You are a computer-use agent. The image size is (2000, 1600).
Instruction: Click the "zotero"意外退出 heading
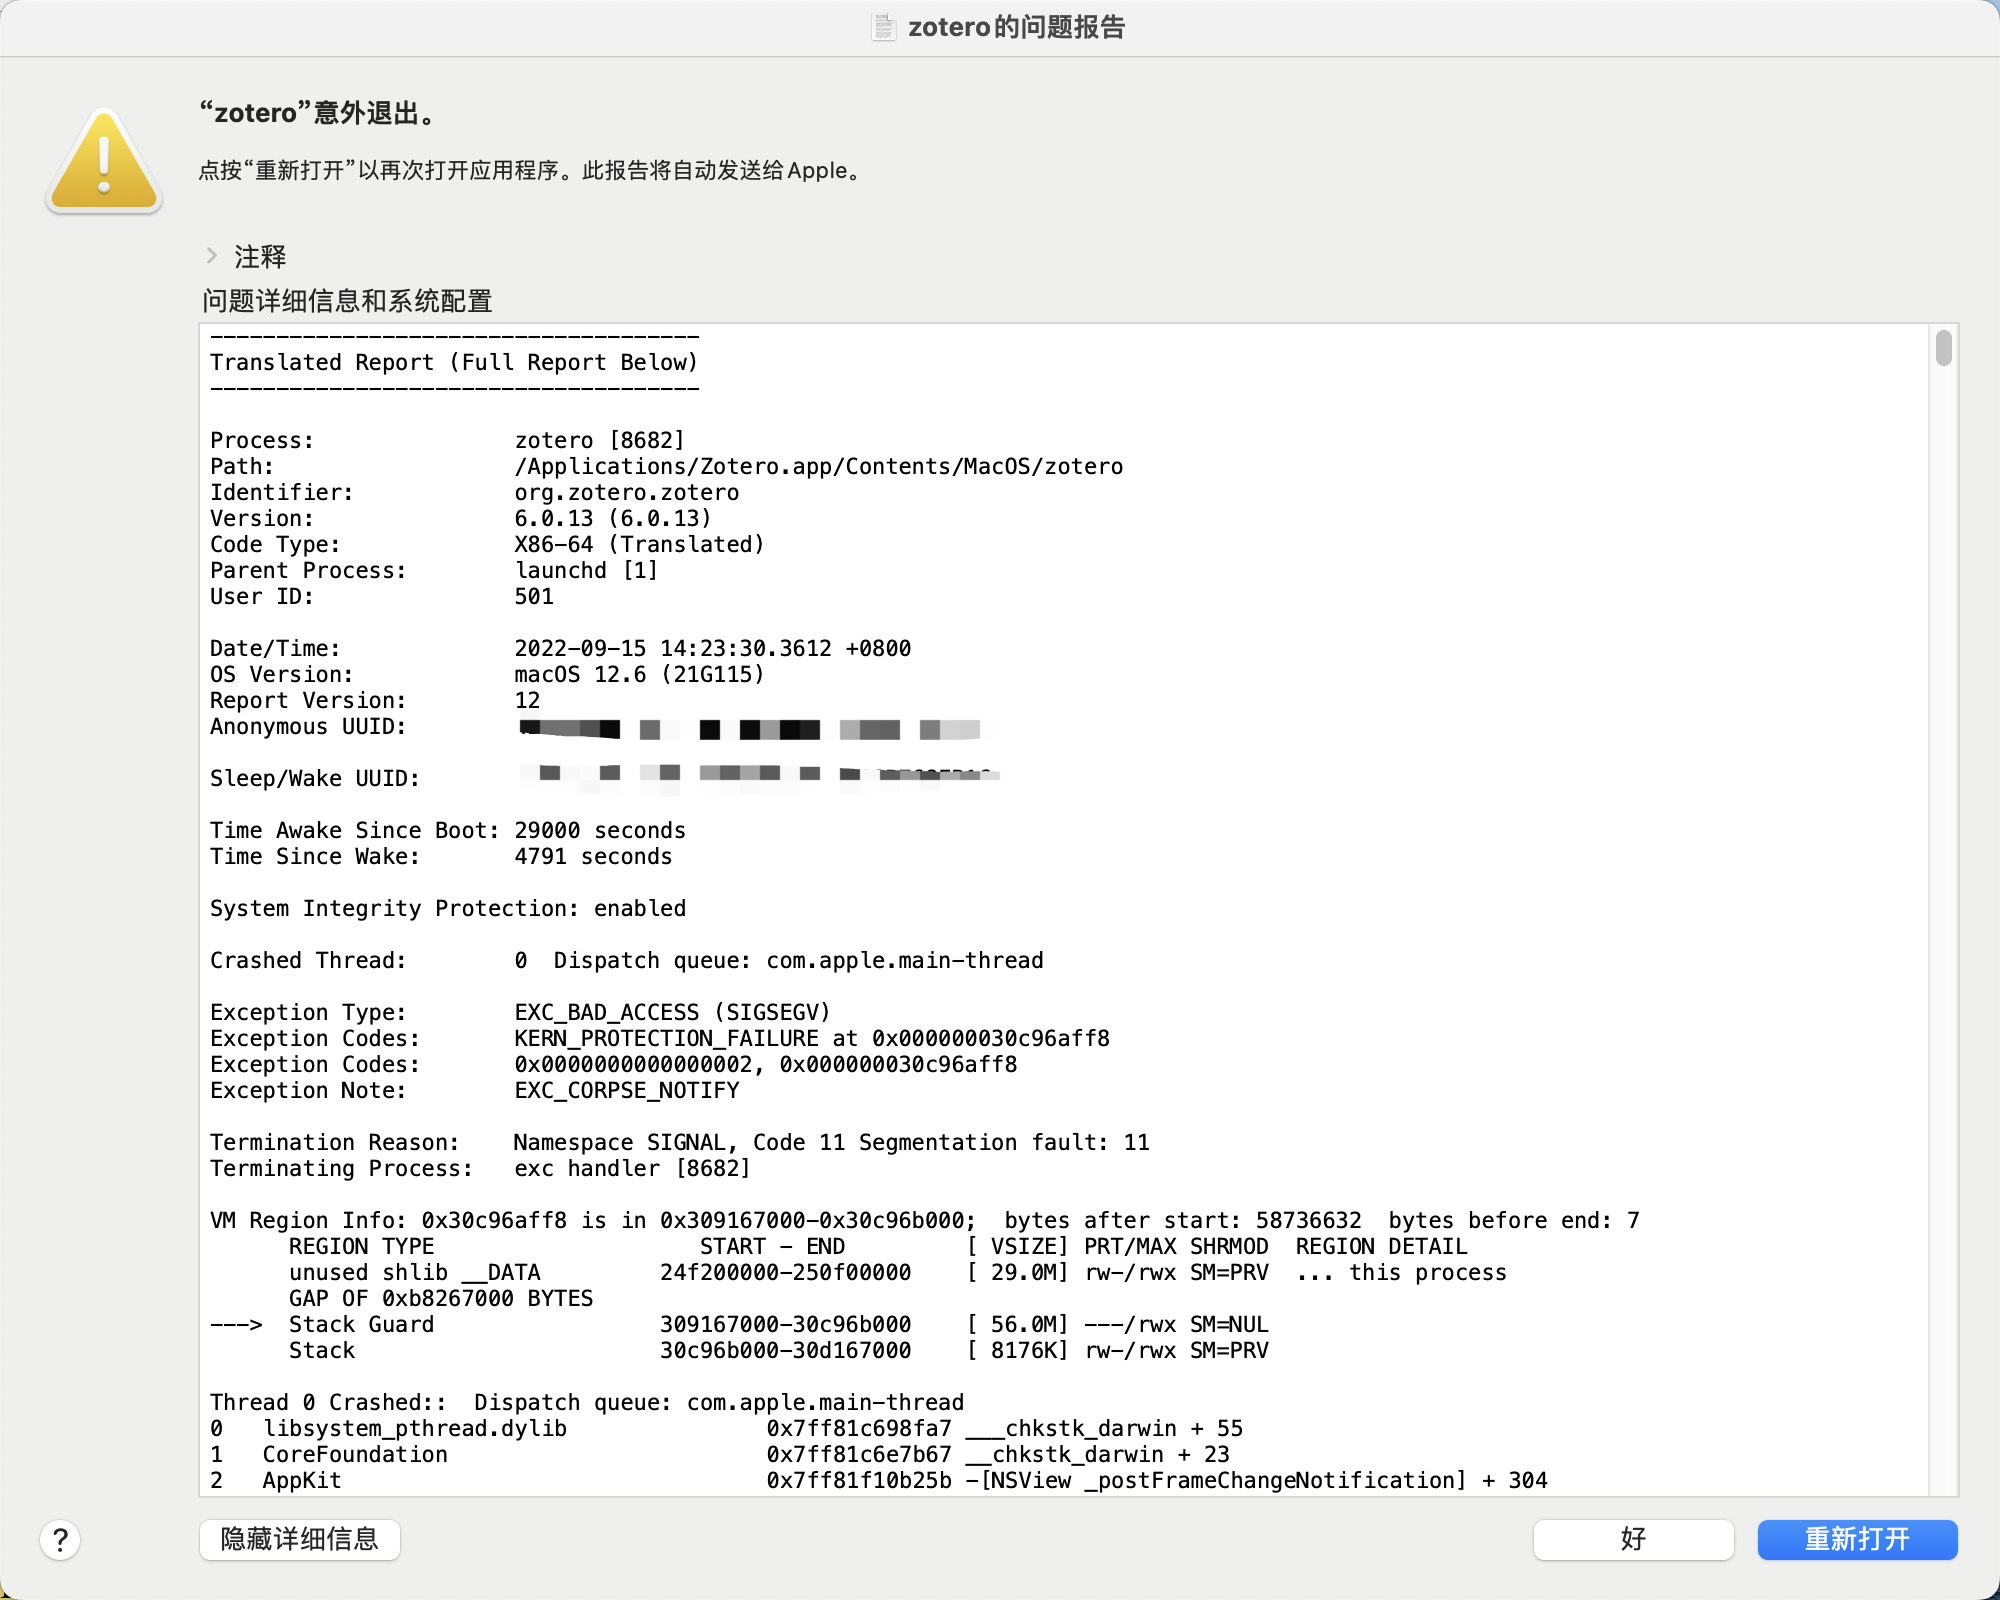319,113
